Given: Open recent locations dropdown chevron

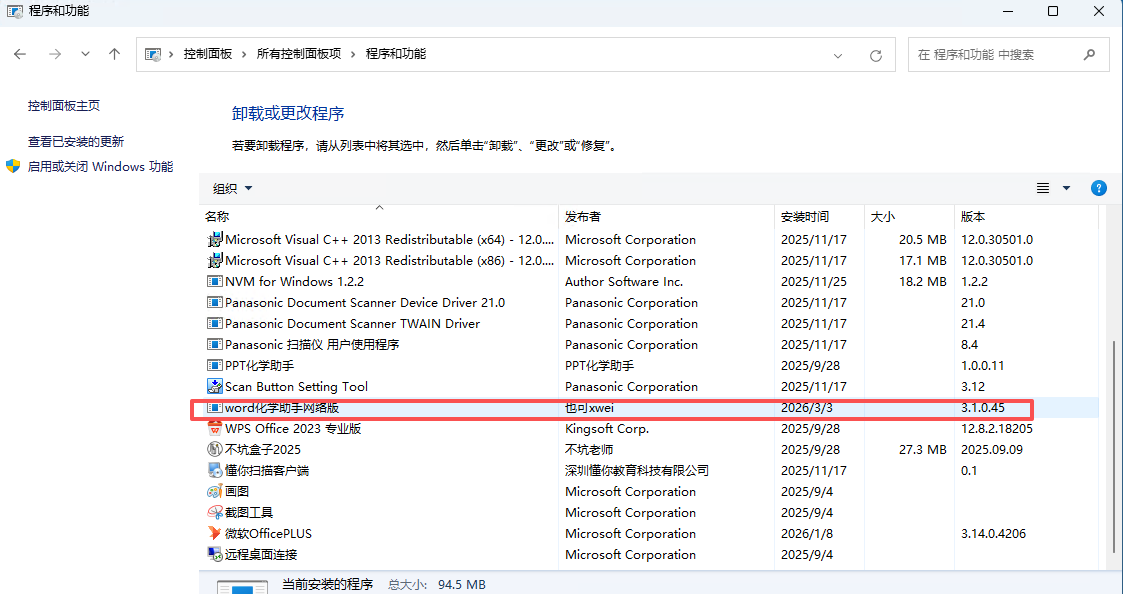Looking at the screenshot, I should pyautogui.click(x=86, y=54).
